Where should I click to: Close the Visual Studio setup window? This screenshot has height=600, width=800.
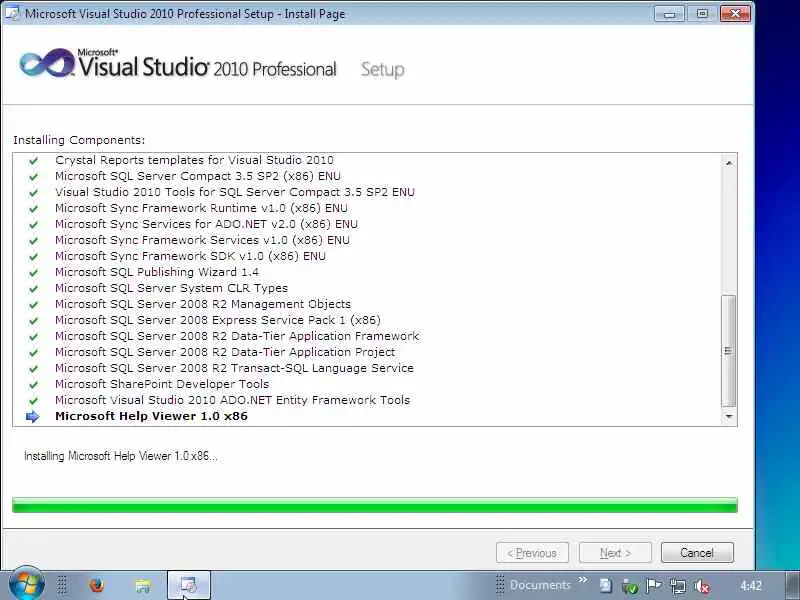point(735,14)
